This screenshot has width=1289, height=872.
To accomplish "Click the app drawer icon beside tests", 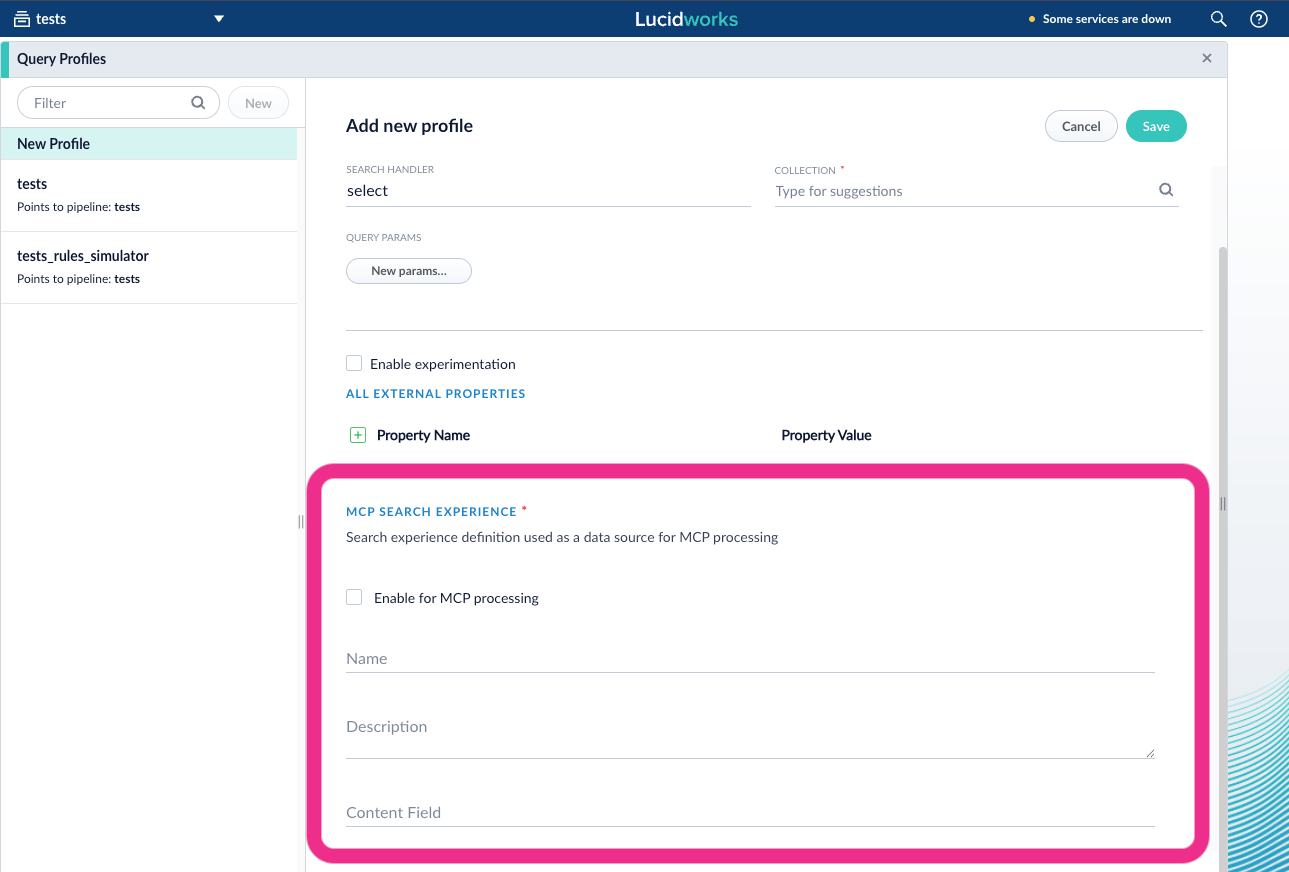I will pyautogui.click(x=22, y=19).
